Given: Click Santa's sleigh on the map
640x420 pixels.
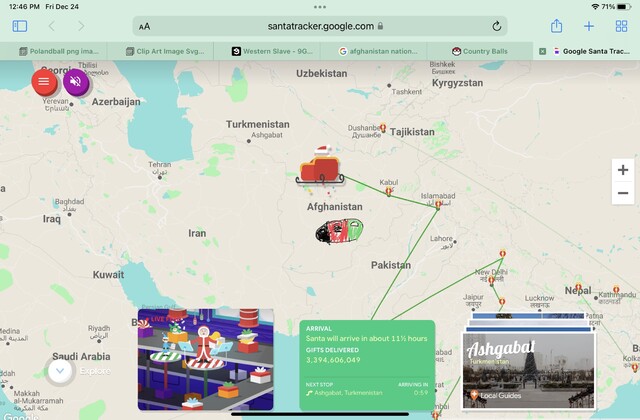Looking at the screenshot, I should pos(321,166).
